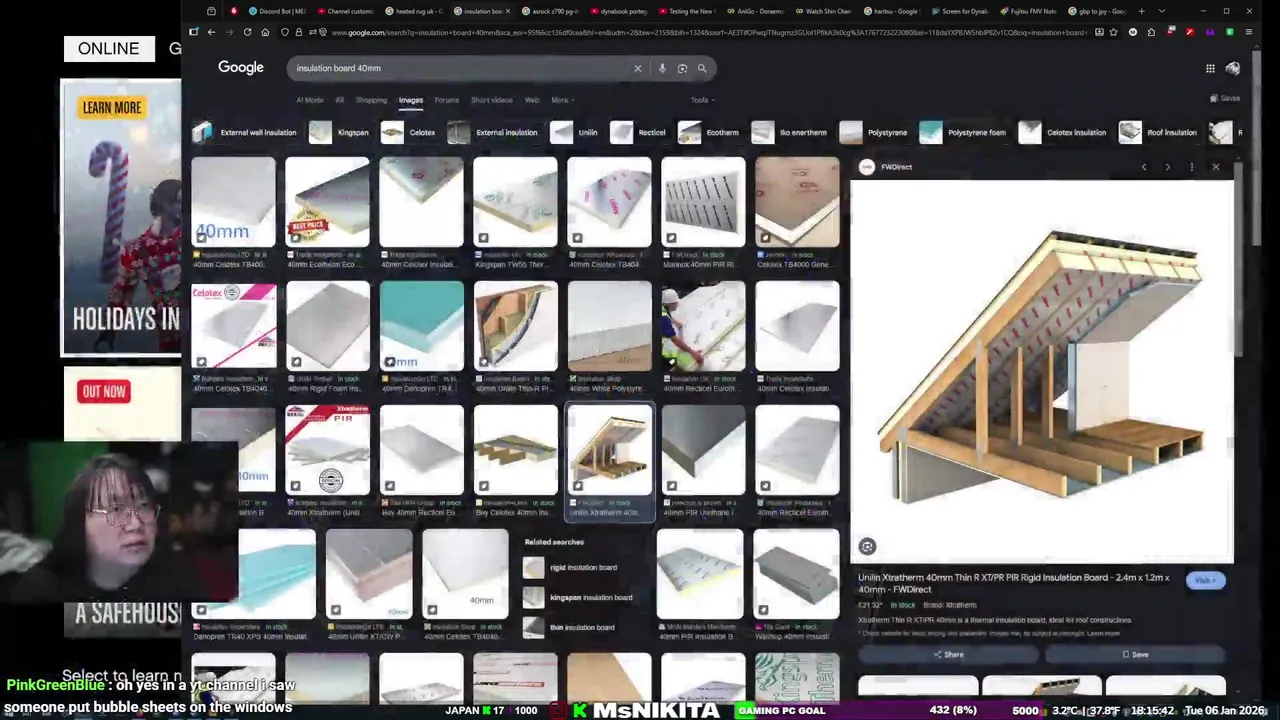Viewport: 1280px width, 720px height.
Task: Show previous image in preview panel
Action: coord(1144,167)
